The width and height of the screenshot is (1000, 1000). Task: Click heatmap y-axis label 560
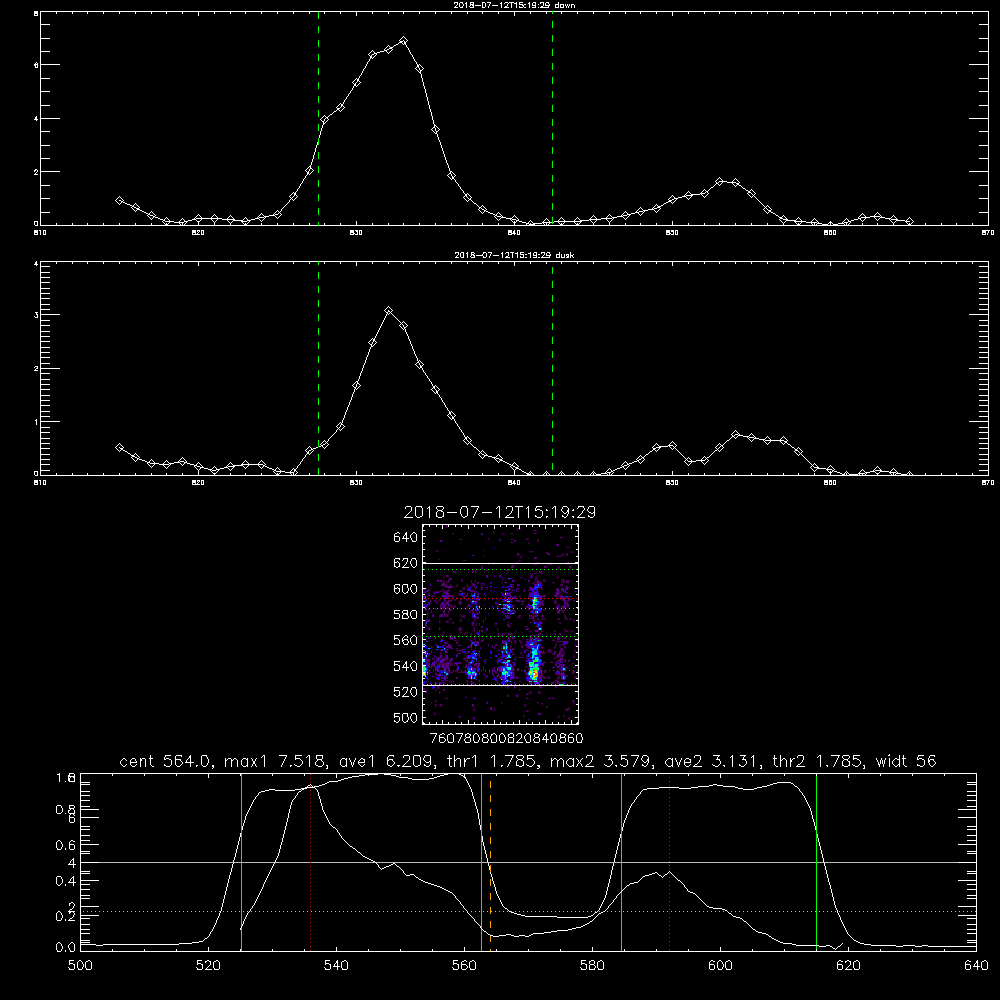click(405, 640)
